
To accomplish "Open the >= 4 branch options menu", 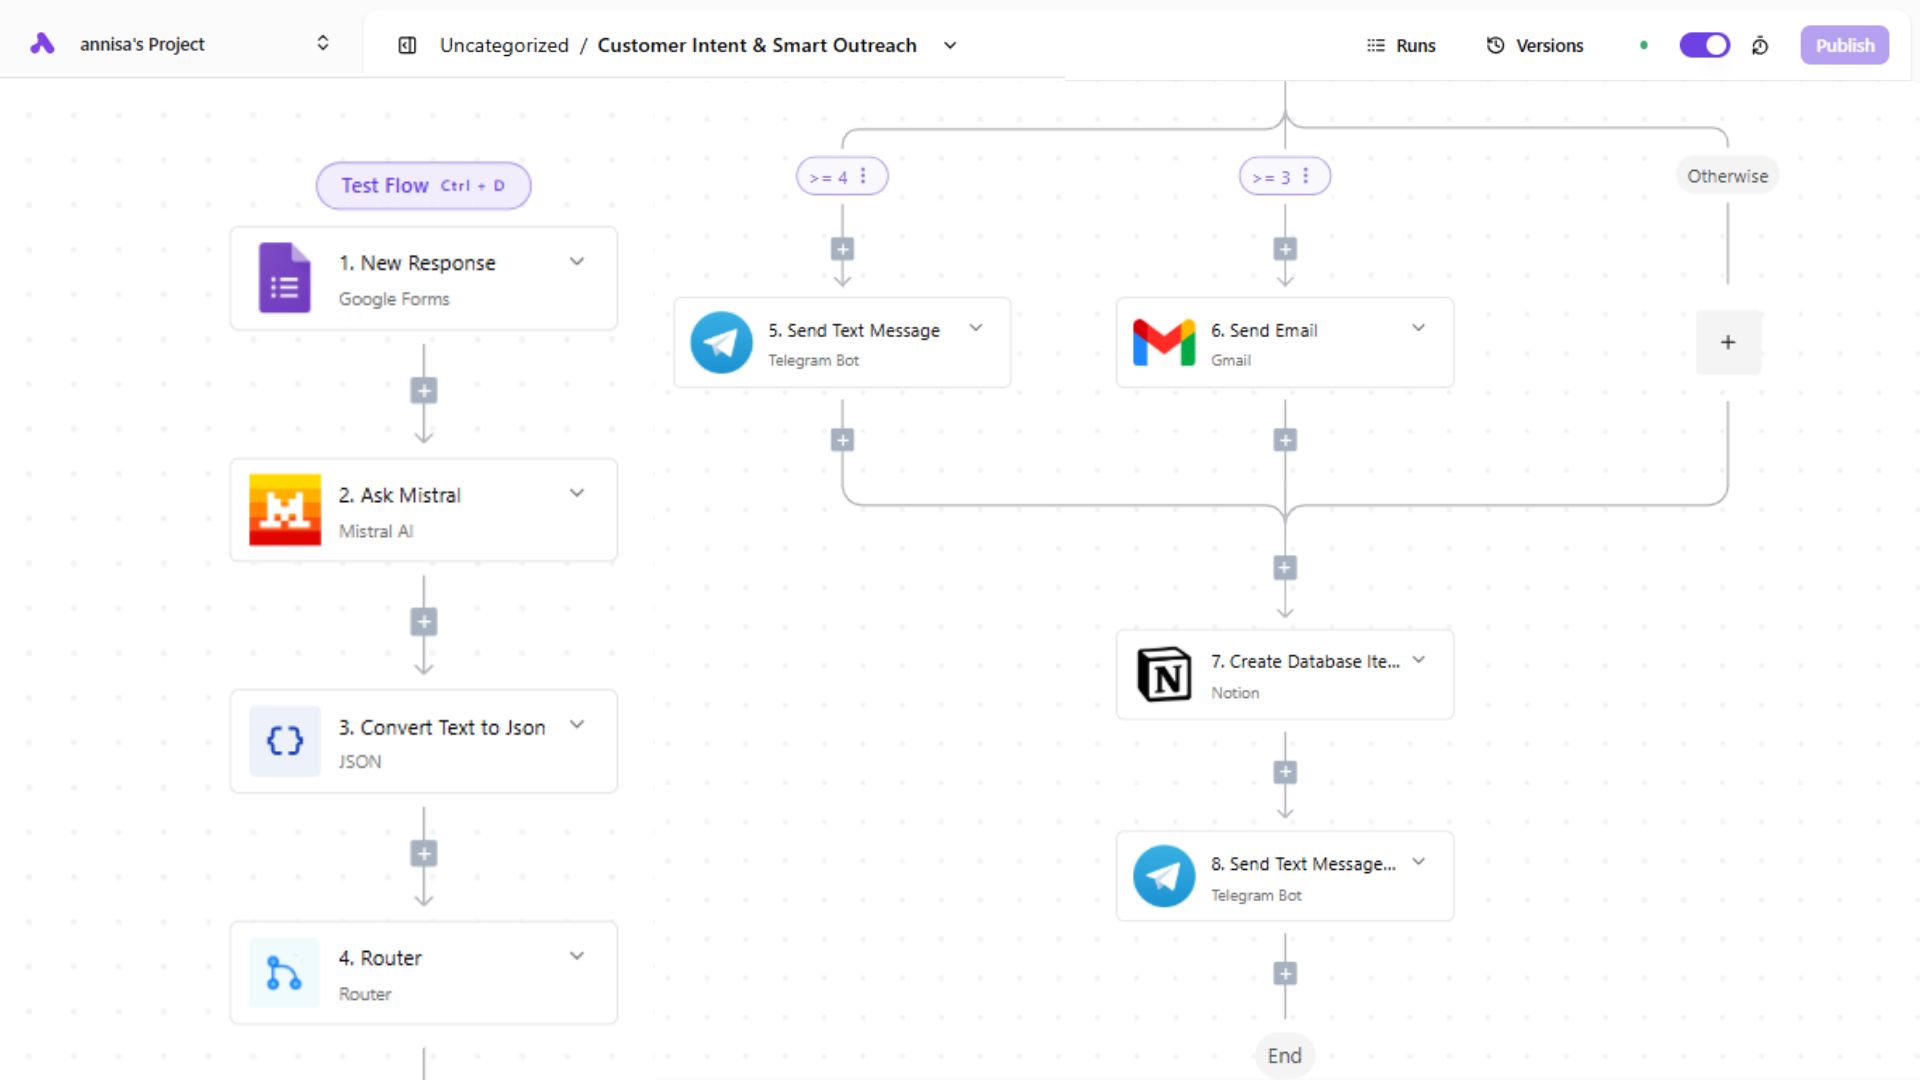I will click(x=863, y=176).
